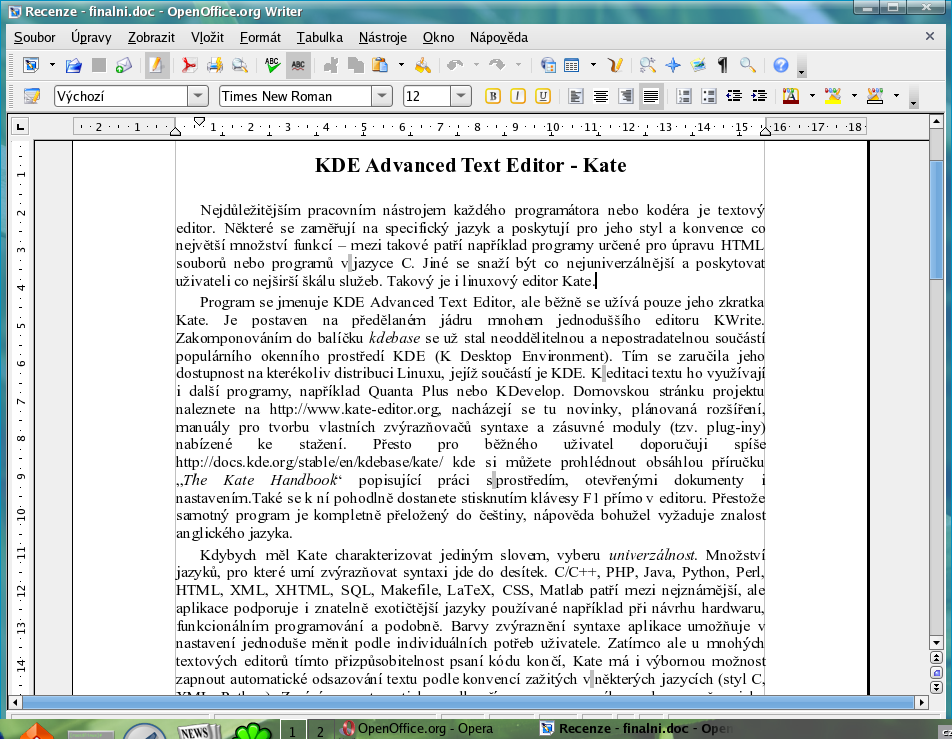Open the Highlighting color dropdown arrow

click(x=854, y=96)
